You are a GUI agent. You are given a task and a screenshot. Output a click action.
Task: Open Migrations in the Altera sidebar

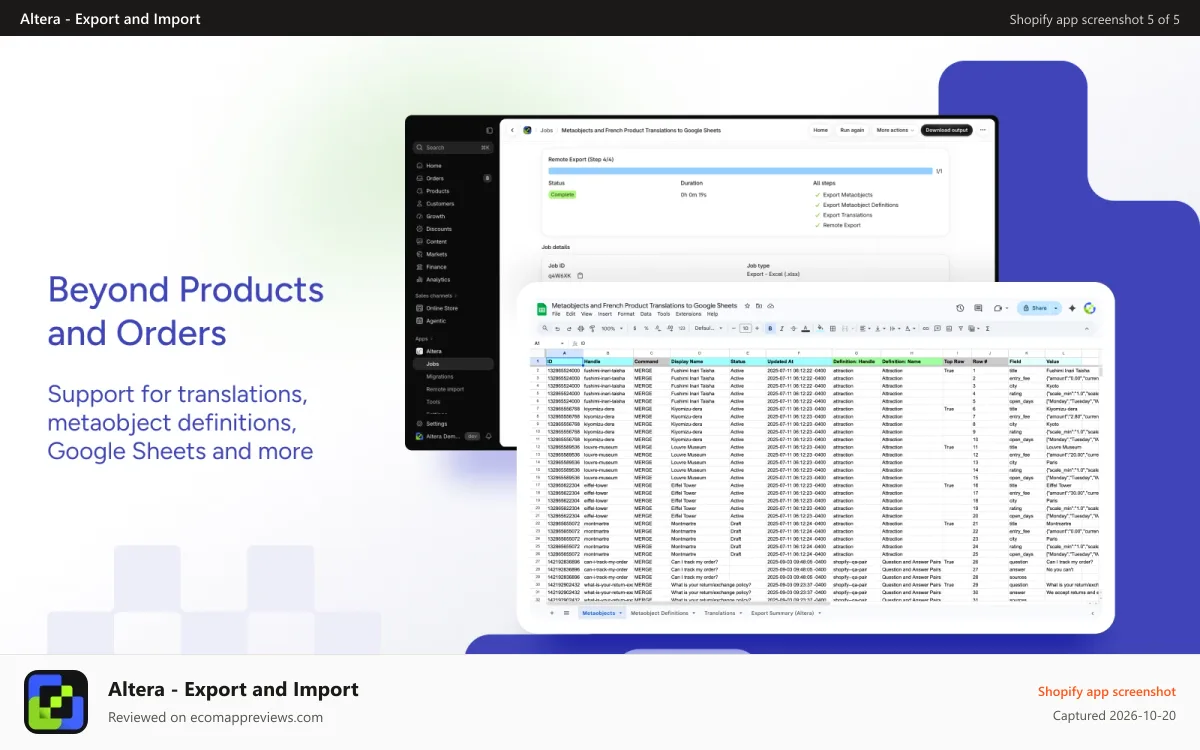pyautogui.click(x=439, y=376)
